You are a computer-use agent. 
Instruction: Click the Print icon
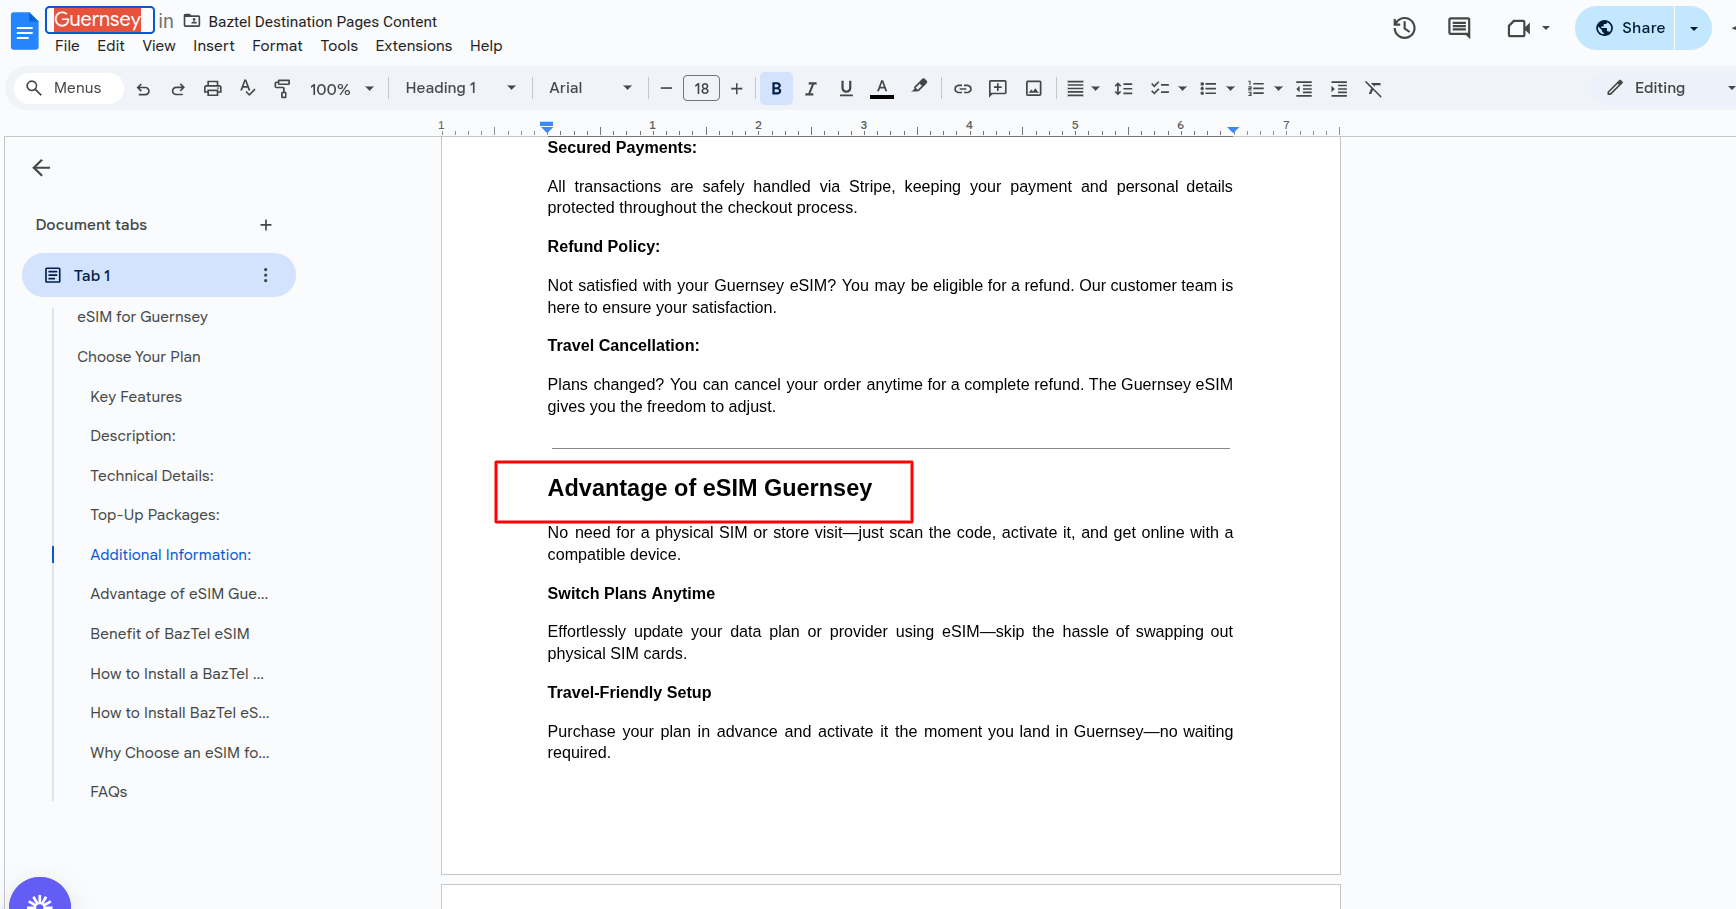[x=212, y=89]
